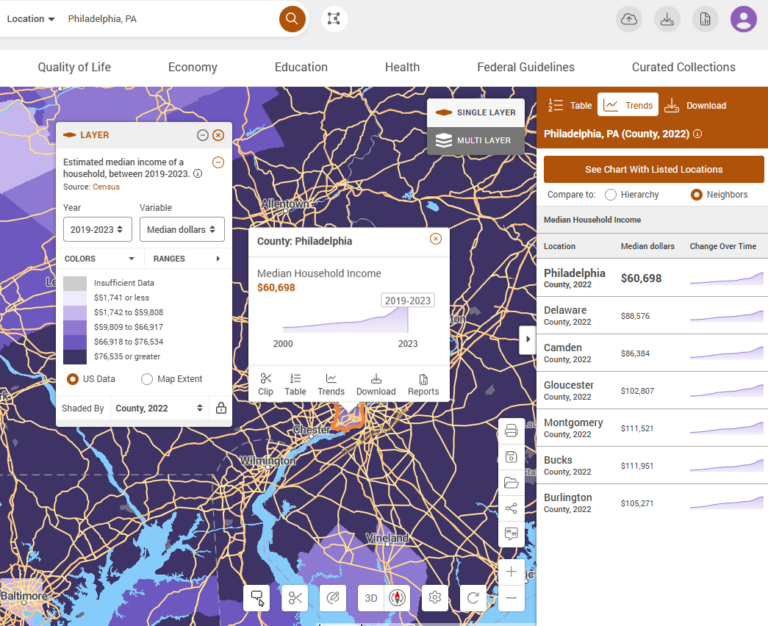
Task: Click the orange search magnifier button
Action: [292, 18]
